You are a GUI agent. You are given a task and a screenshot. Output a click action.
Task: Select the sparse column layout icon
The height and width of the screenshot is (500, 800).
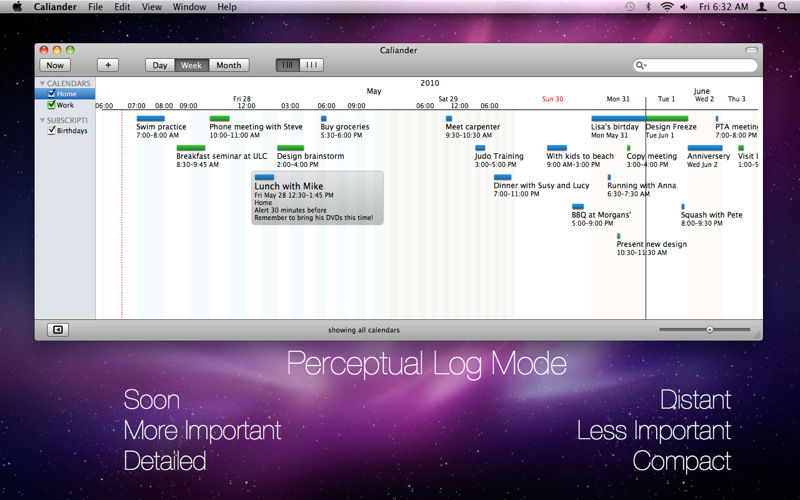point(312,65)
